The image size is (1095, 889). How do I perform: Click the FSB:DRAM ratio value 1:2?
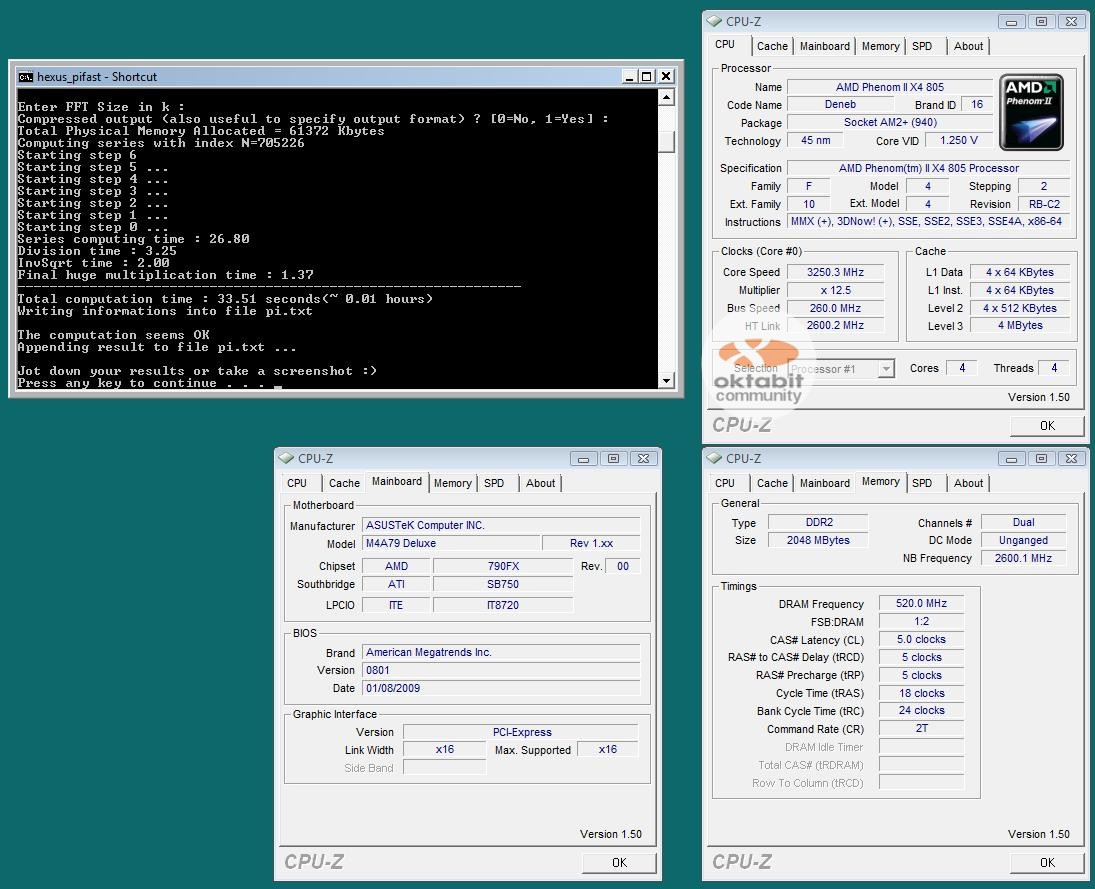click(x=921, y=622)
